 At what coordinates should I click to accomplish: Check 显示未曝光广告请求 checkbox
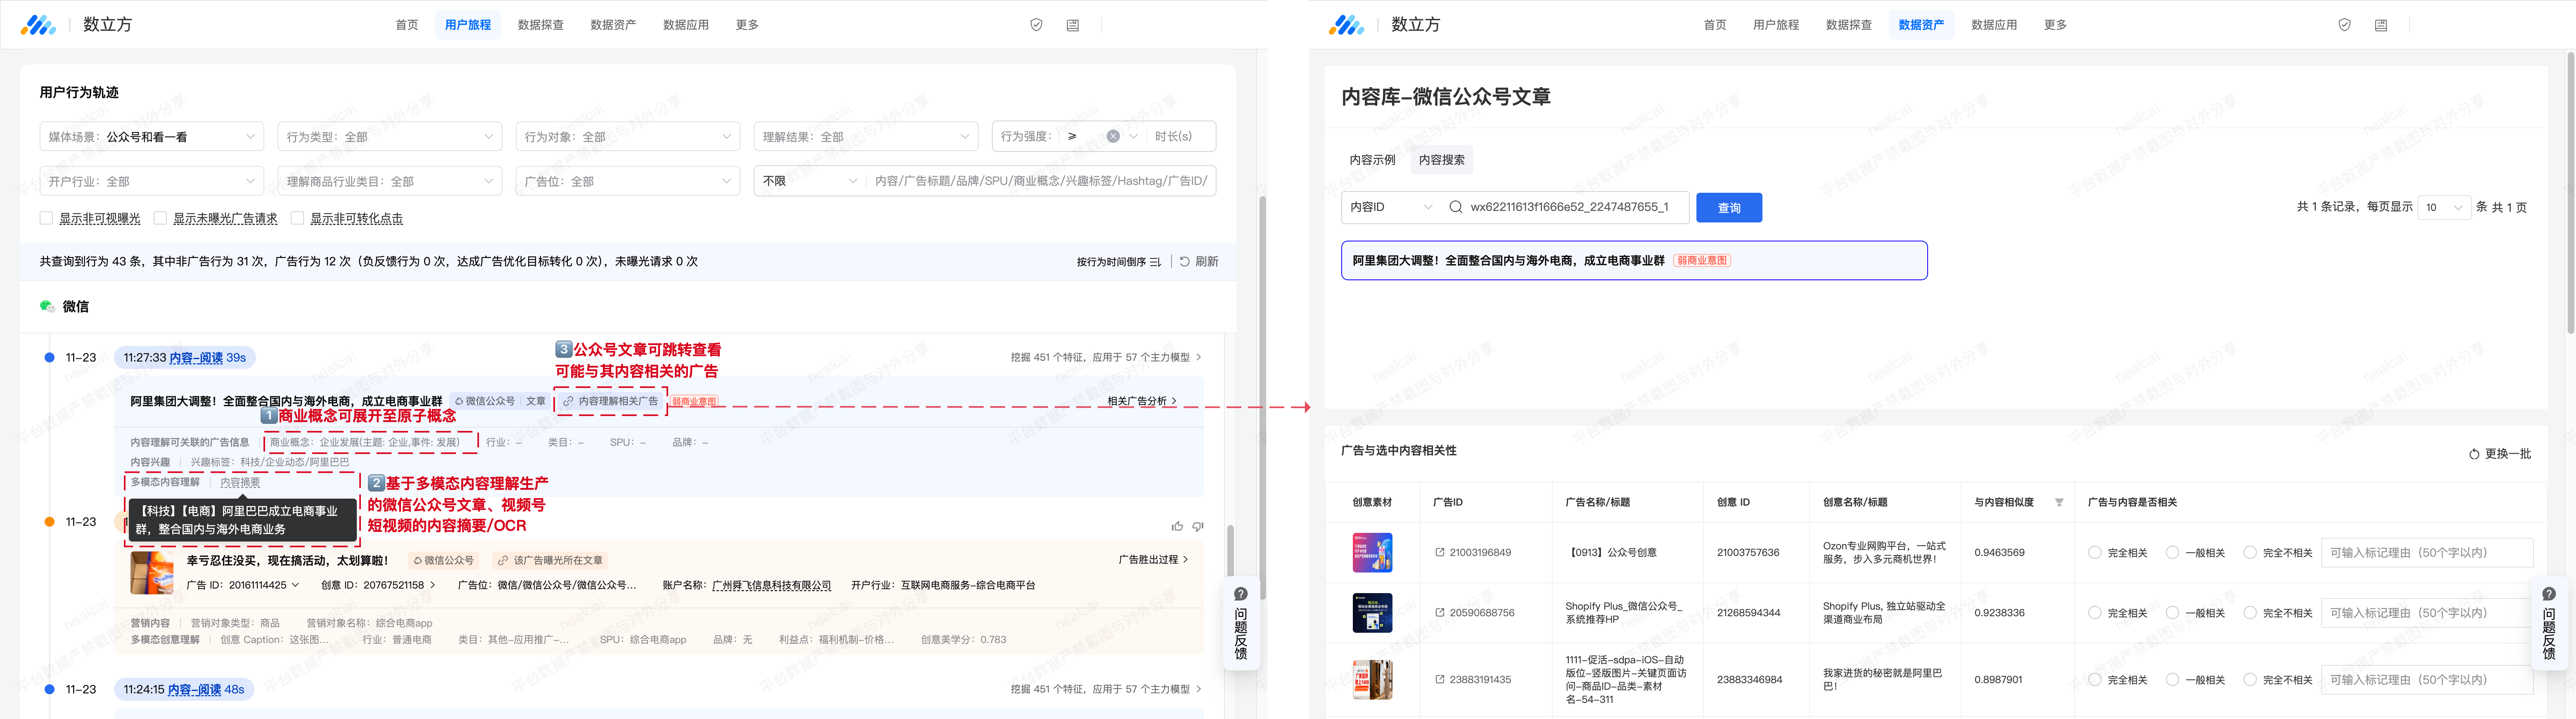click(x=160, y=218)
